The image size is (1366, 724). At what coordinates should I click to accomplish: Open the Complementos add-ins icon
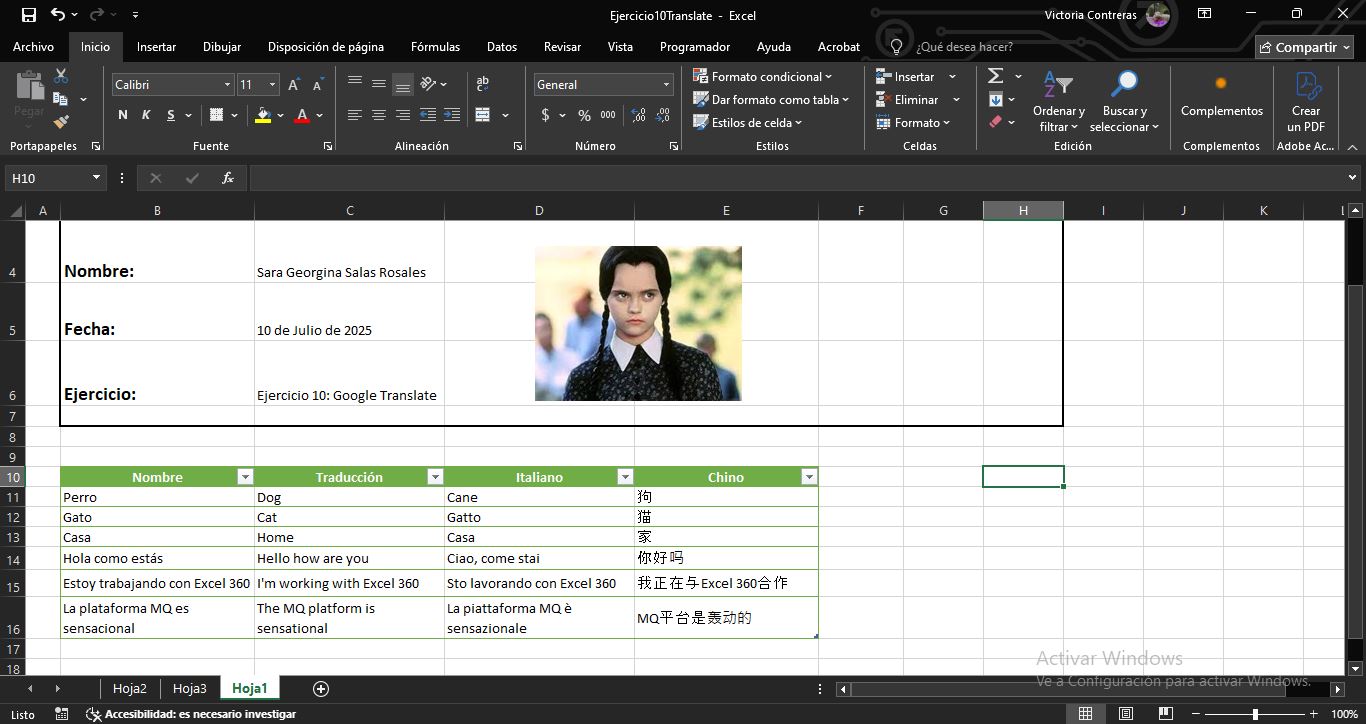point(1221,96)
